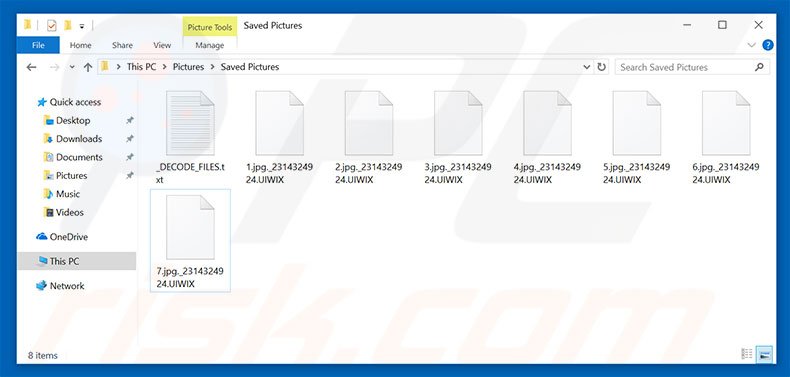Expand the root breadcrumb chevron
Image resolution: width=790 pixels, height=377 pixels.
(118, 67)
